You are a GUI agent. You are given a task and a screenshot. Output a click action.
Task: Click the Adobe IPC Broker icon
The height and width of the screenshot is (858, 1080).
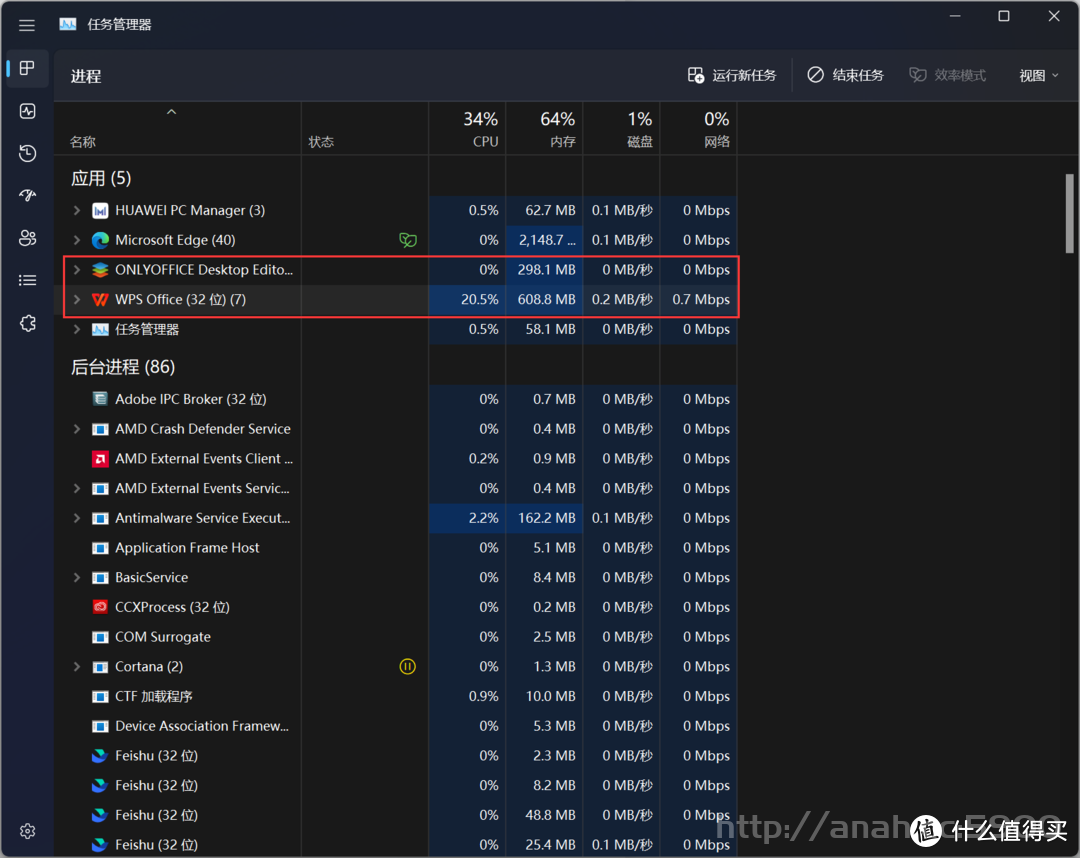click(100, 399)
